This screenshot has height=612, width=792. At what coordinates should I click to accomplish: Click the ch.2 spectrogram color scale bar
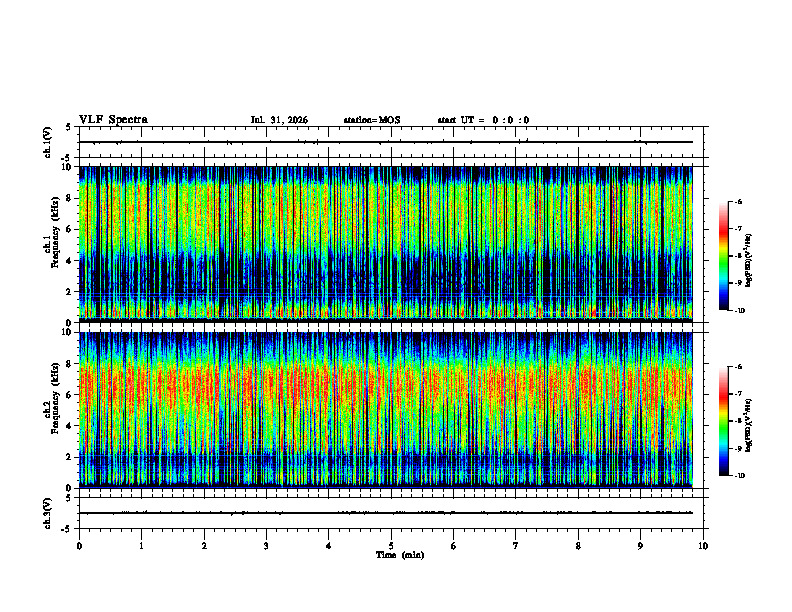(723, 421)
